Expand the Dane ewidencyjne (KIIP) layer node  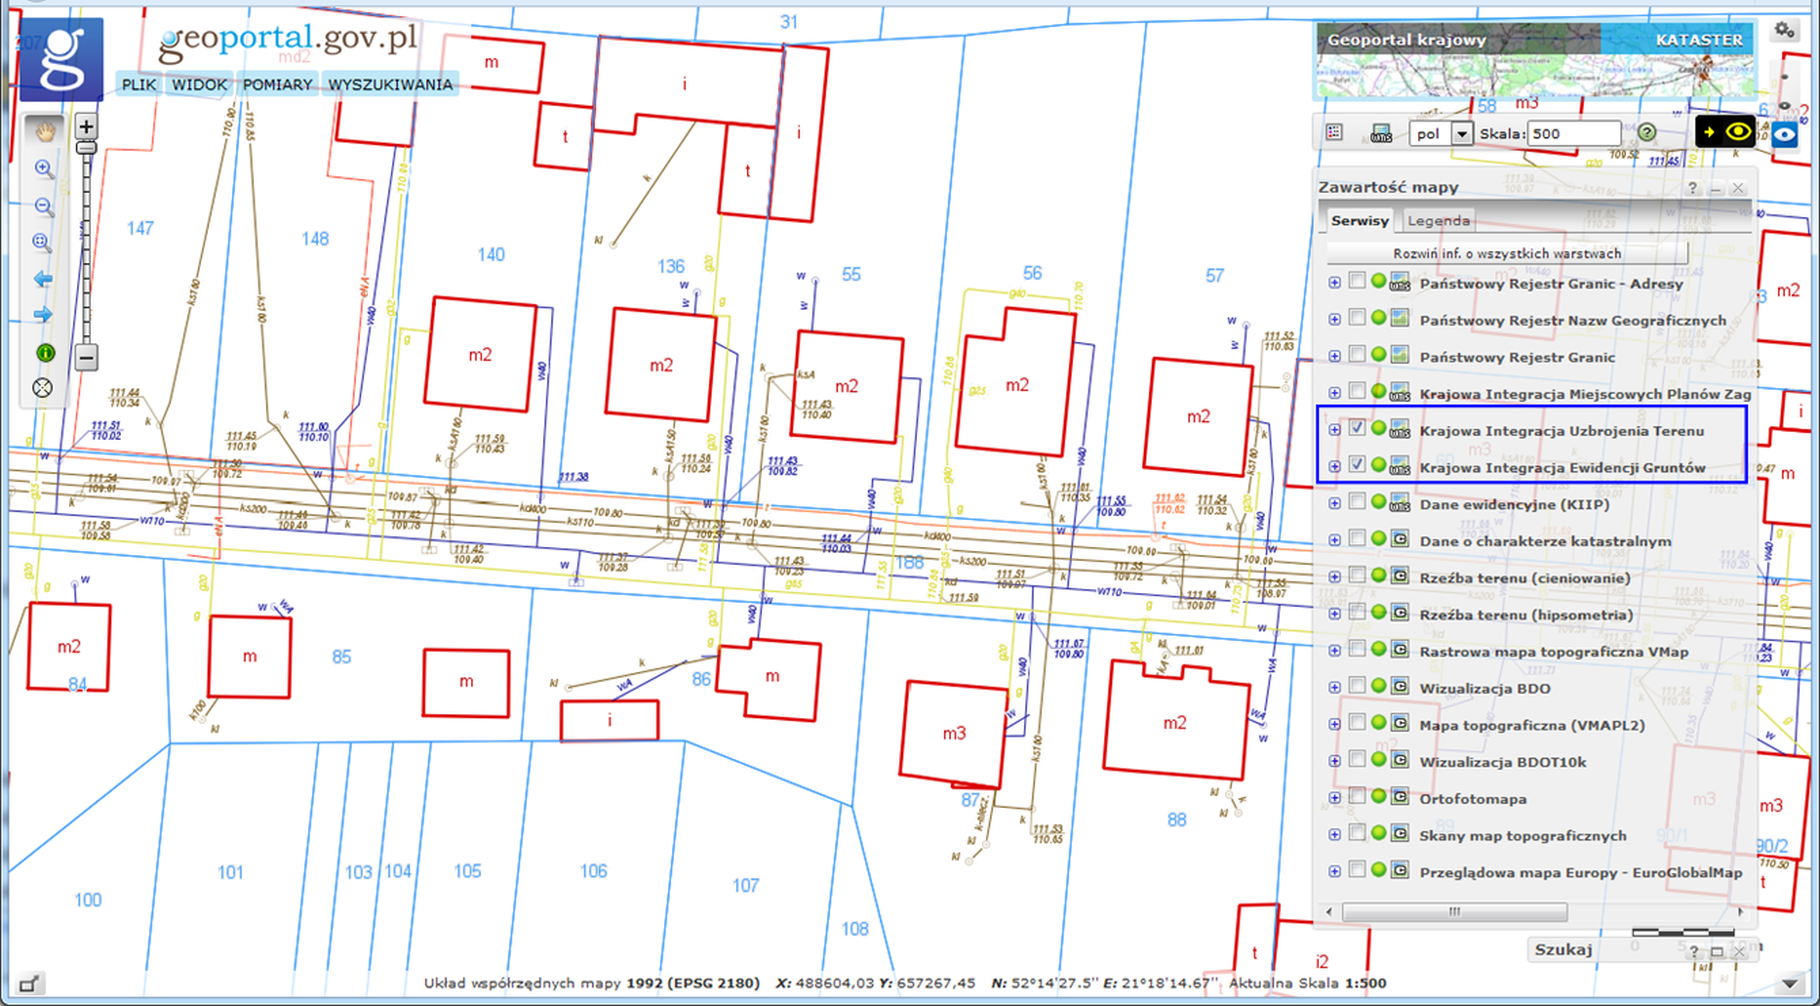(x=1334, y=503)
